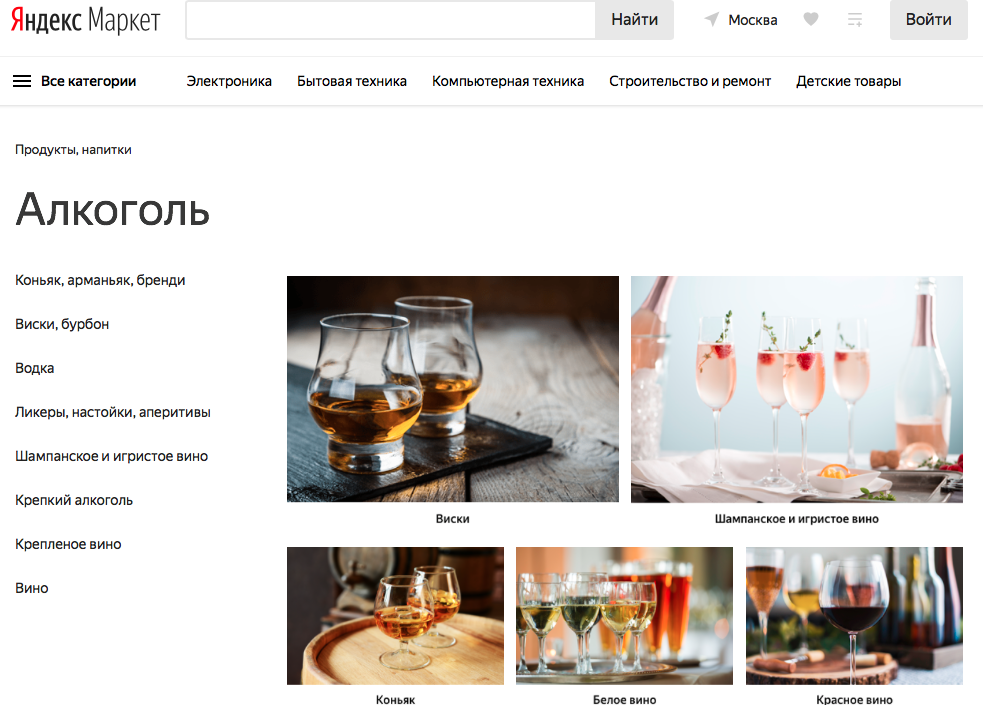Click the pink champagne glasses photo
Screen dimensions: 983x705
[x=796, y=389]
